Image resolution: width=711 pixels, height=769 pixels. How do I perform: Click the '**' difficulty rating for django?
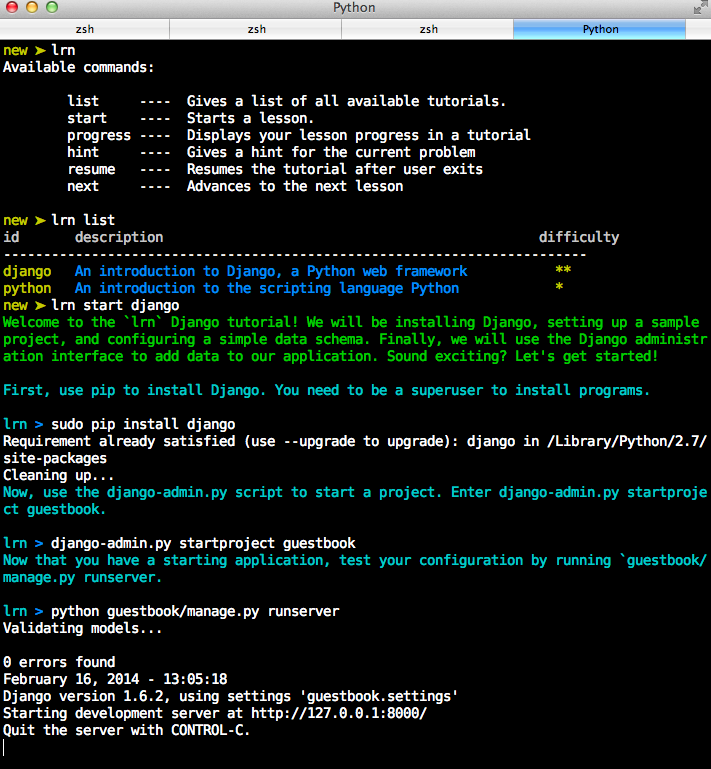pos(563,270)
